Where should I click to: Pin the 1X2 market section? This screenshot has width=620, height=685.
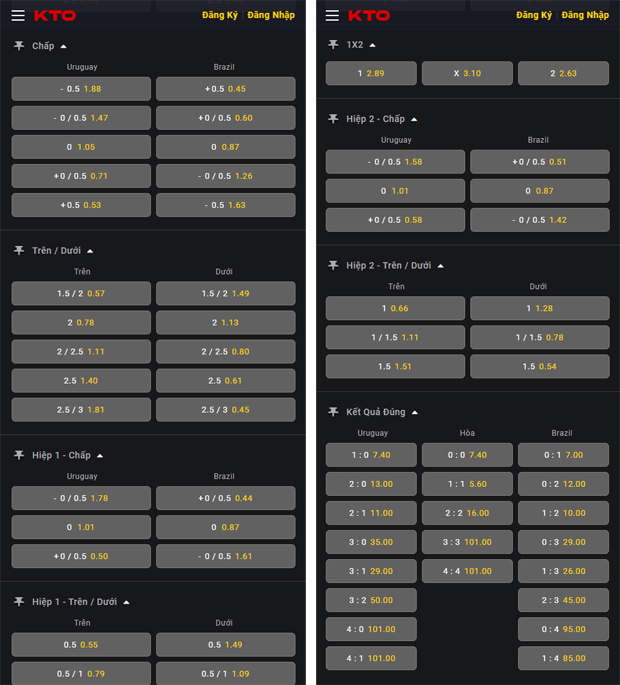pos(334,45)
